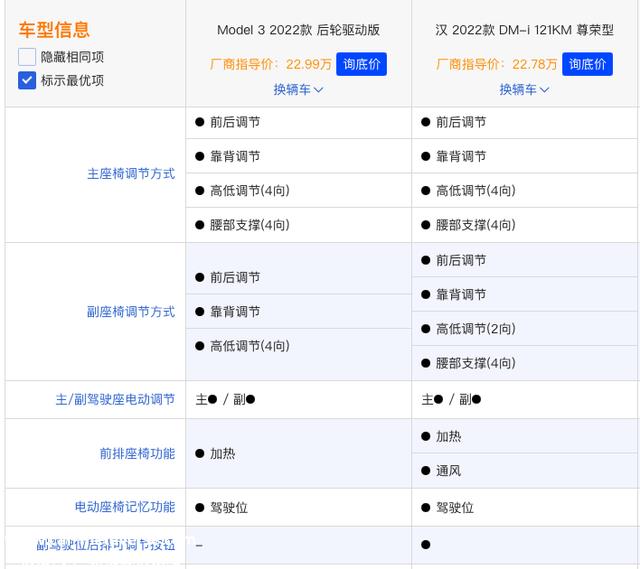Uncheck the 标示最优项 checkbox
Image resolution: width=640 pixels, height=569 pixels.
tap(27, 80)
